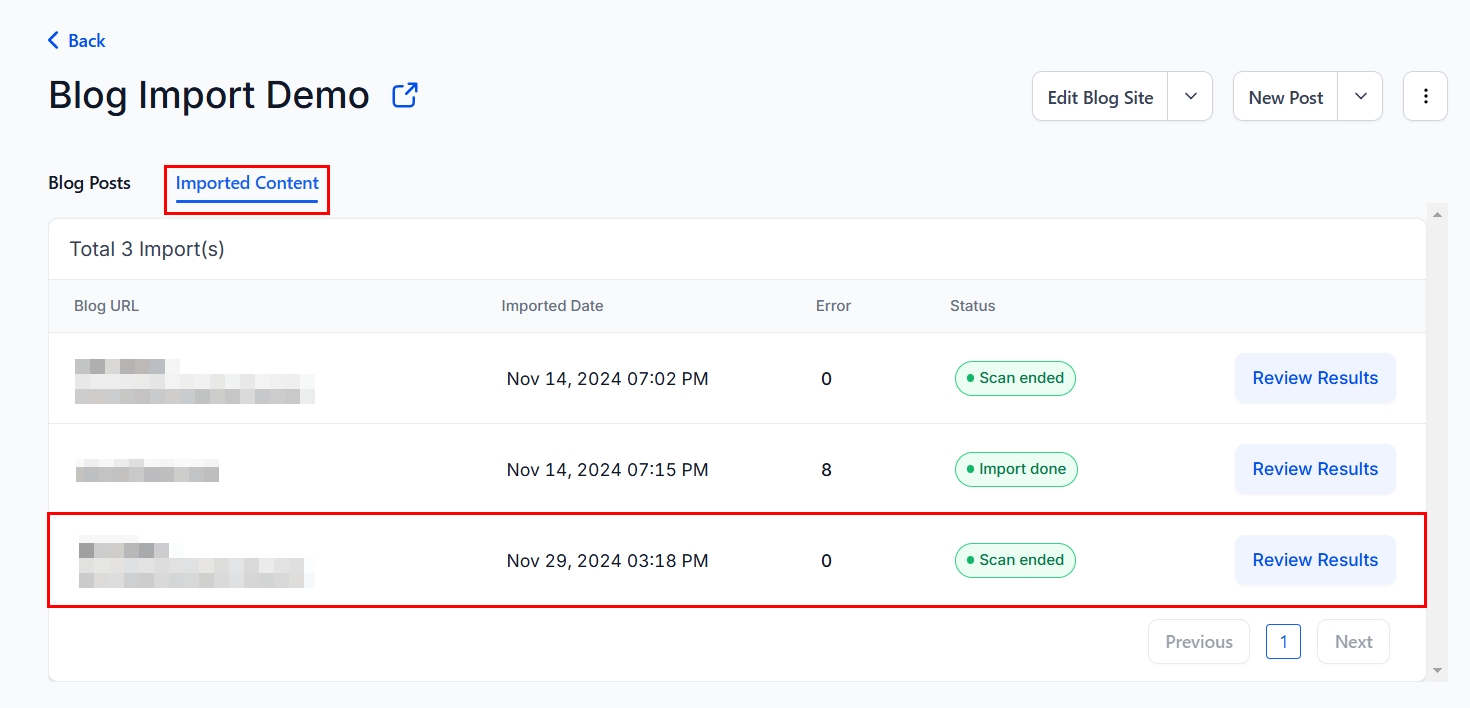Viewport: 1470px width, 708px height.
Task: Open blog site via external link icon
Action: pyautogui.click(x=404, y=96)
